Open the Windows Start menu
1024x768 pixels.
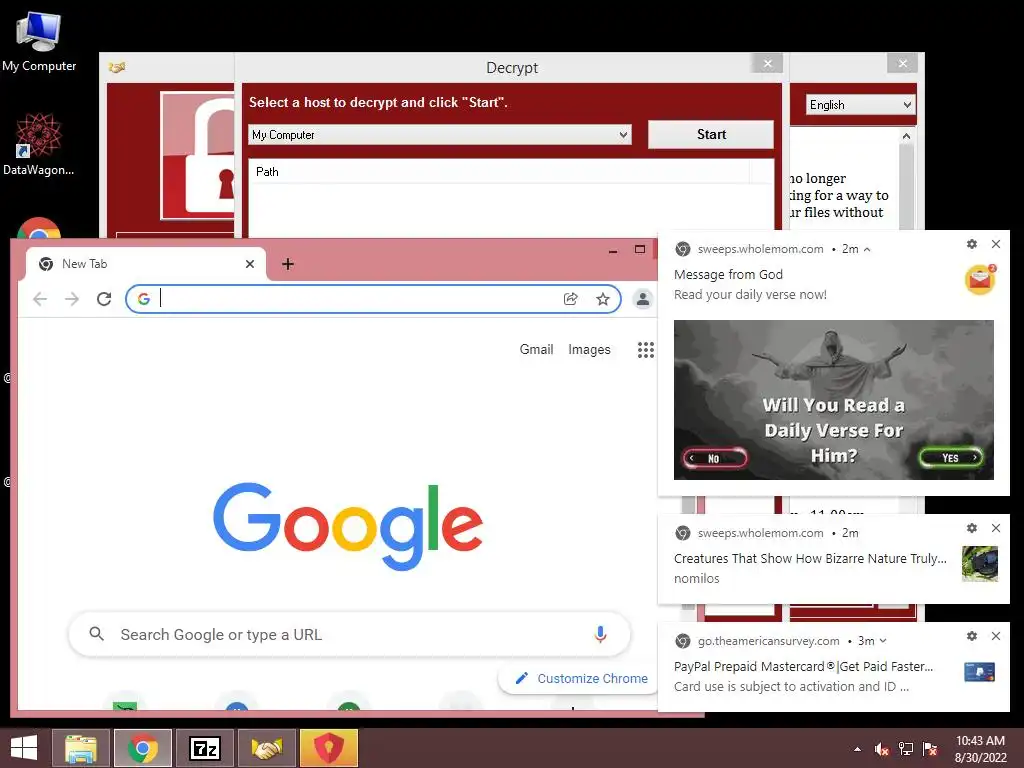click(24, 748)
